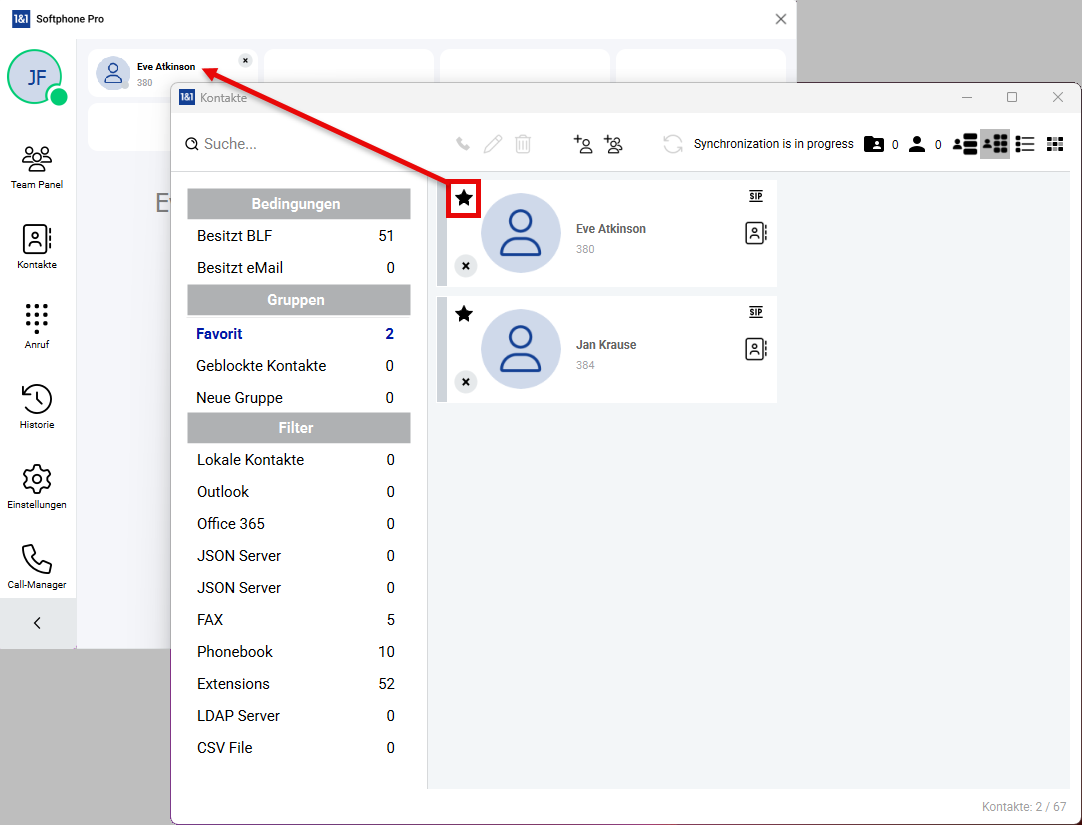This screenshot has height=825, width=1082.
Task: Open the Call-Manager
Action: pyautogui.click(x=37, y=566)
